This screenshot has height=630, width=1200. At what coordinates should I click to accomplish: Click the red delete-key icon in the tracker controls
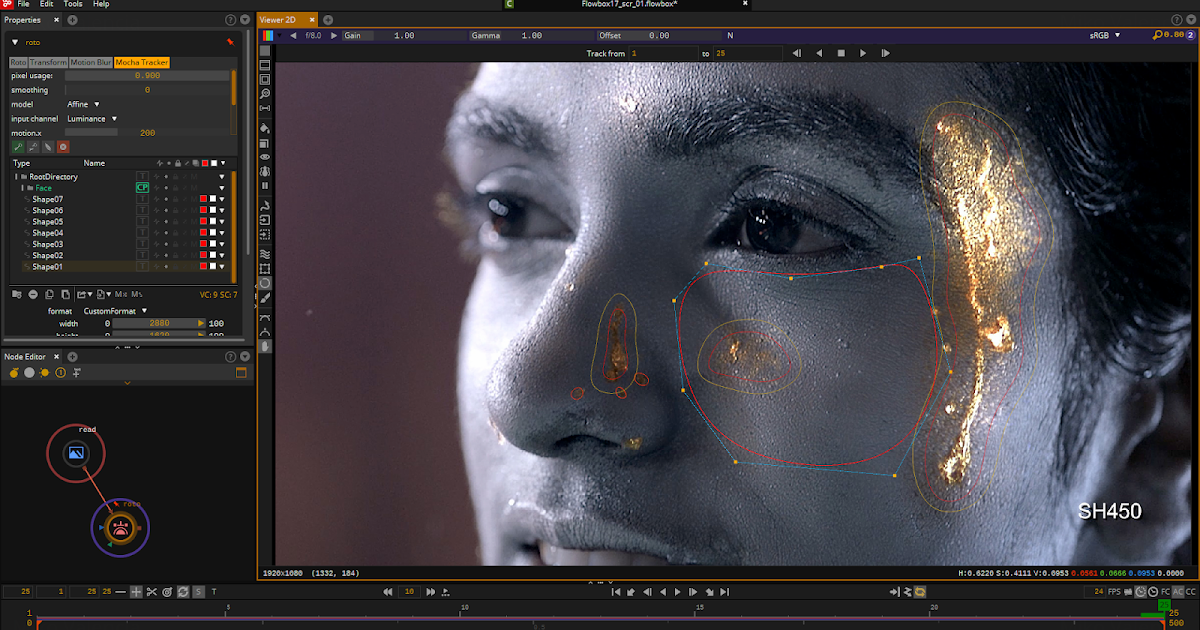(63, 146)
